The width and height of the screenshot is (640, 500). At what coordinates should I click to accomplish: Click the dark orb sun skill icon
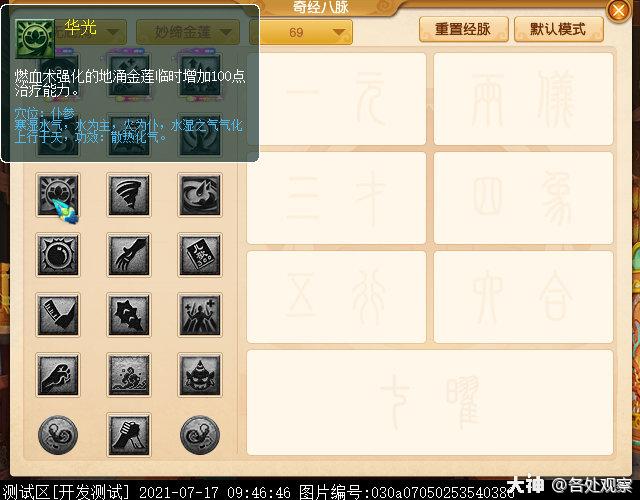point(58,255)
